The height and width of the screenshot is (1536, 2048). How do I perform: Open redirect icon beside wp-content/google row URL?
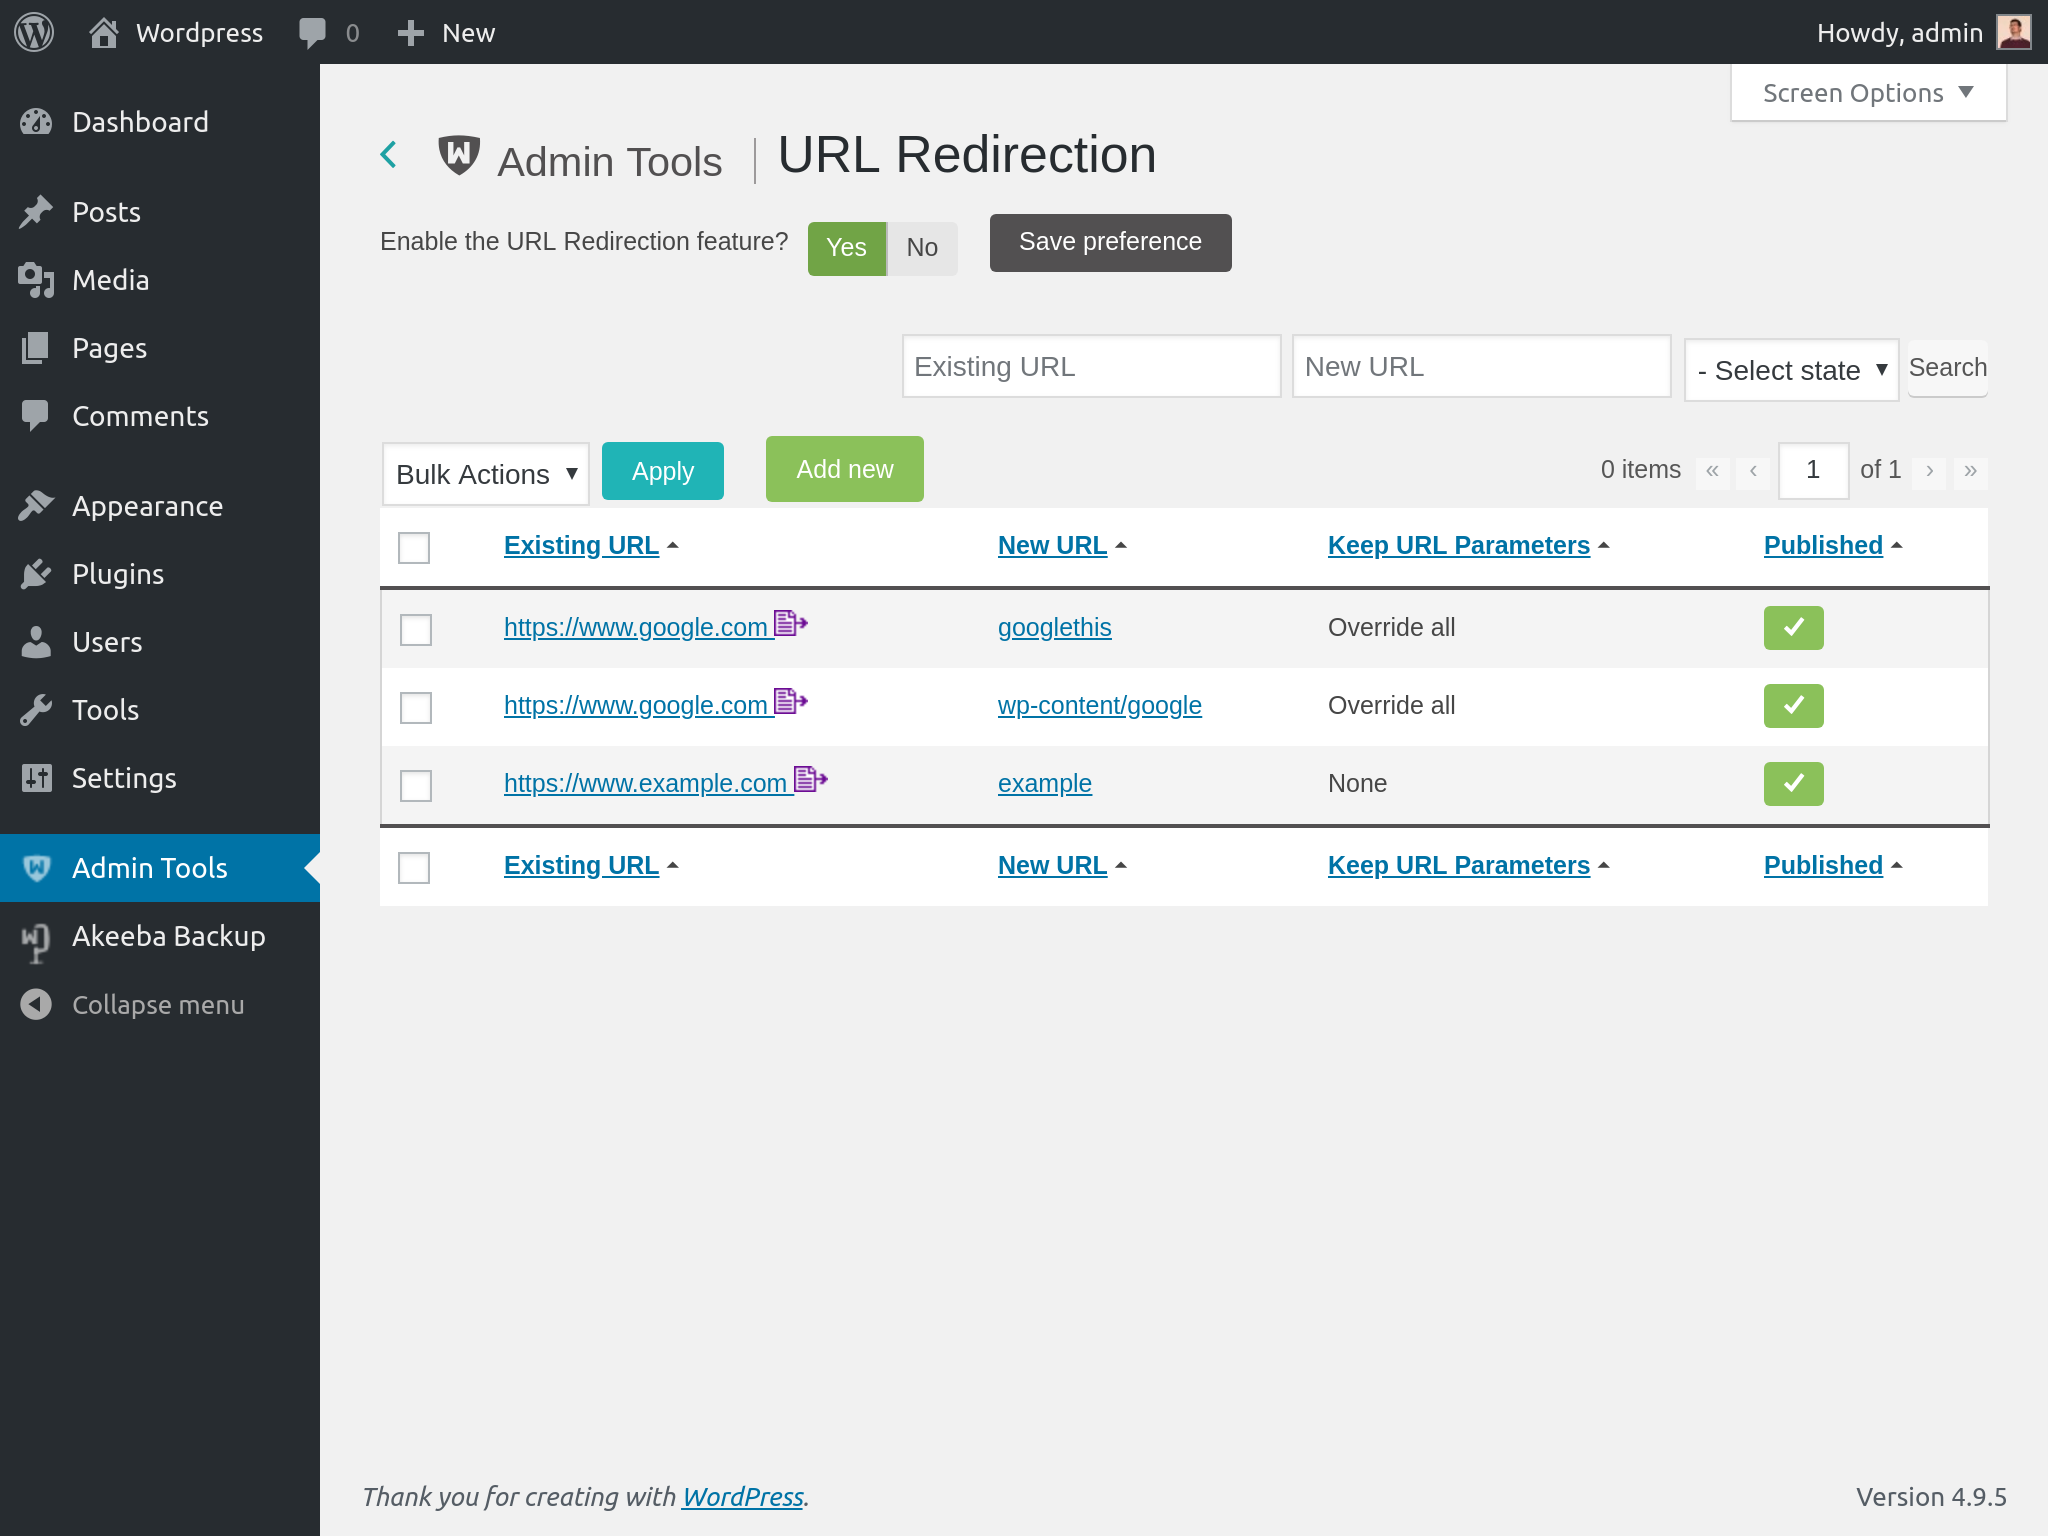coord(791,701)
